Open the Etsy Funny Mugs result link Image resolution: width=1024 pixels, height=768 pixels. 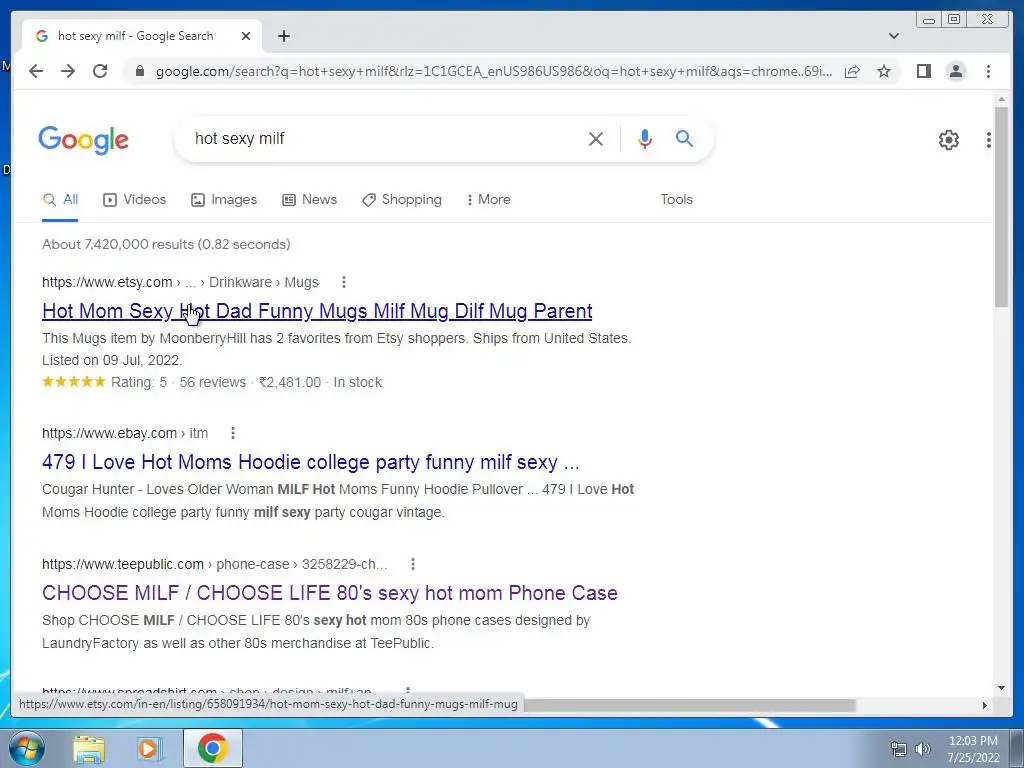pyautogui.click(x=317, y=312)
